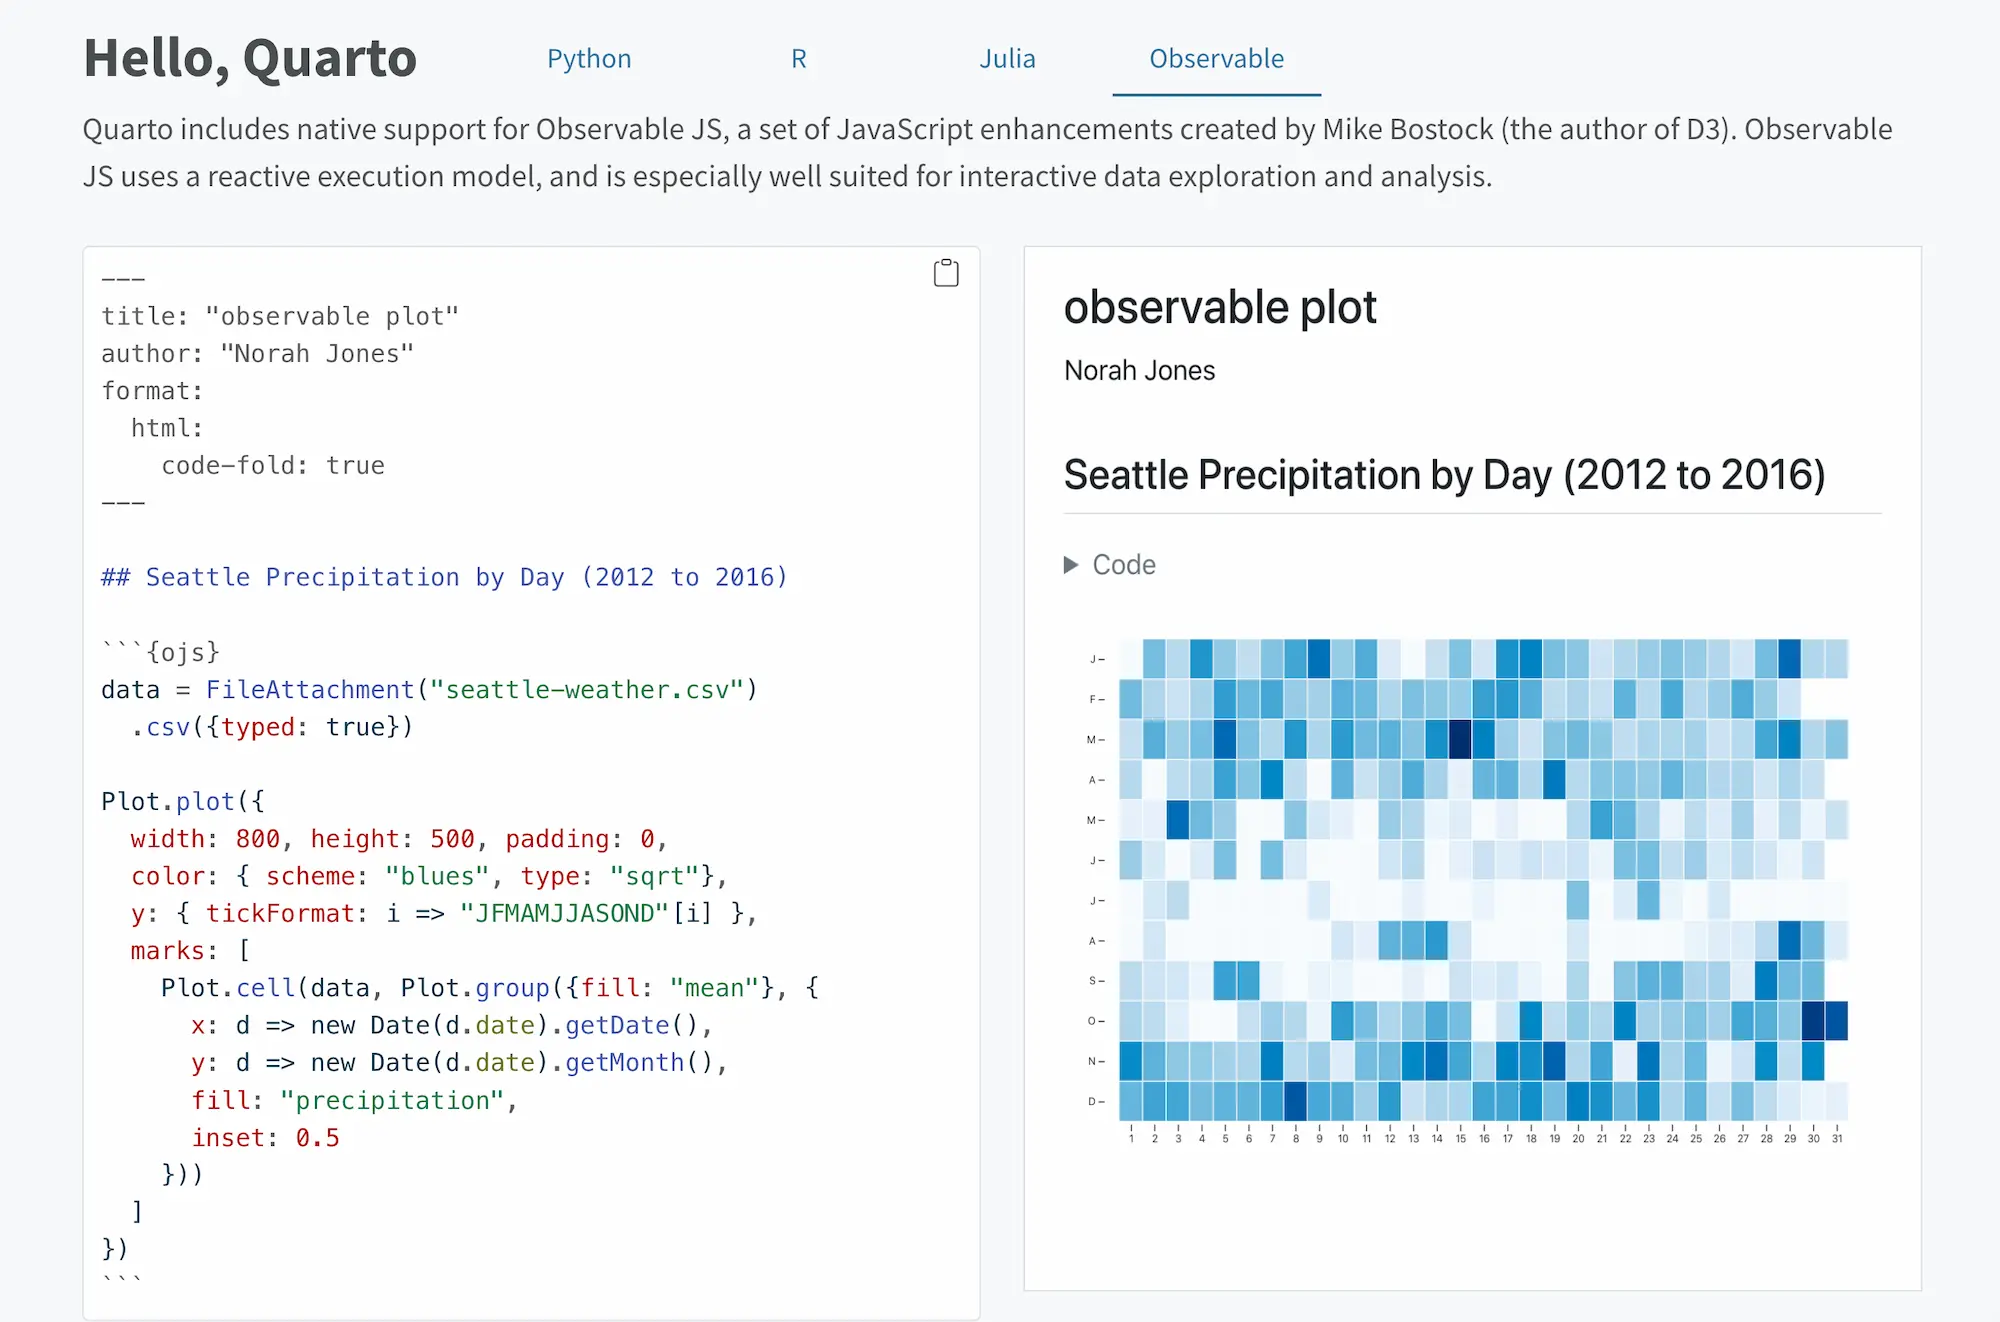Image resolution: width=2000 pixels, height=1322 pixels.
Task: Click the dark December cell on day 8
Action: click(1295, 1101)
